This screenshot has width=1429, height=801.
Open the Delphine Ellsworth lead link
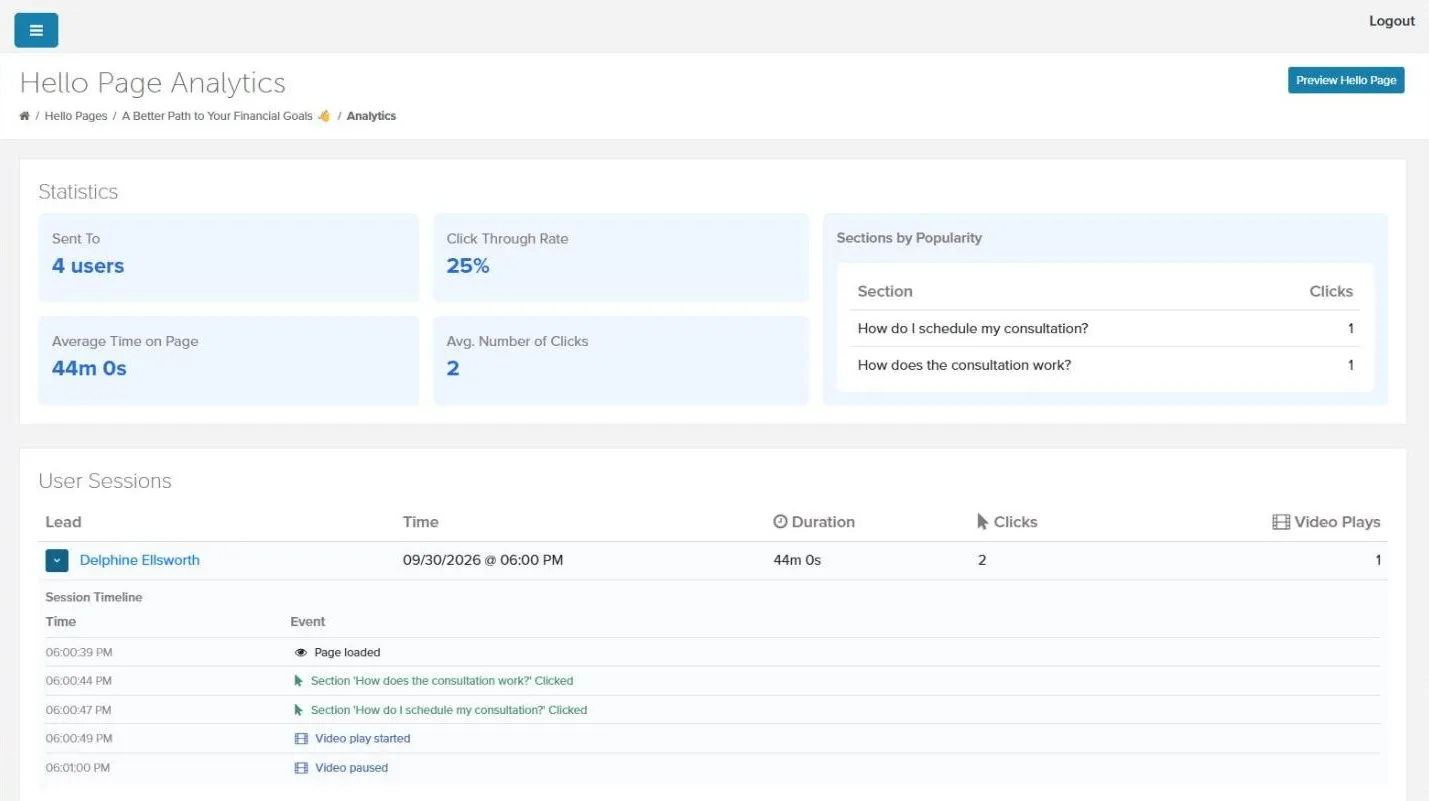pos(140,560)
